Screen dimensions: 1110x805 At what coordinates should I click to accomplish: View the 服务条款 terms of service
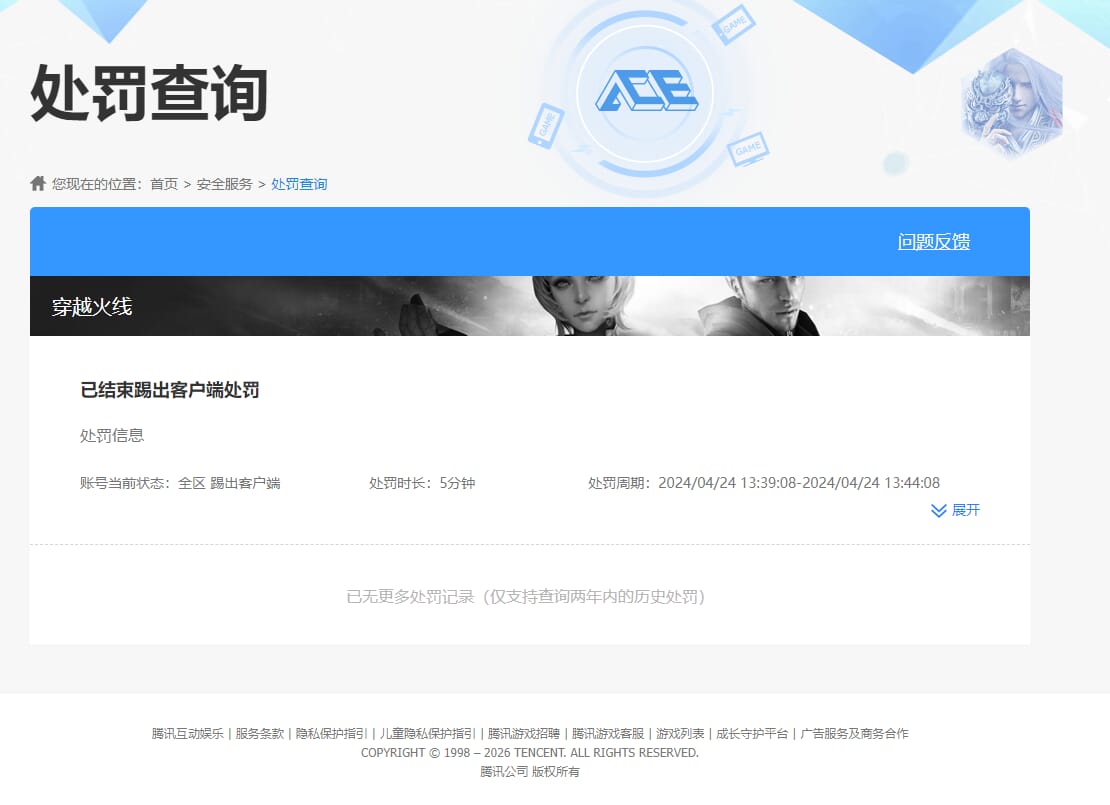click(x=260, y=733)
